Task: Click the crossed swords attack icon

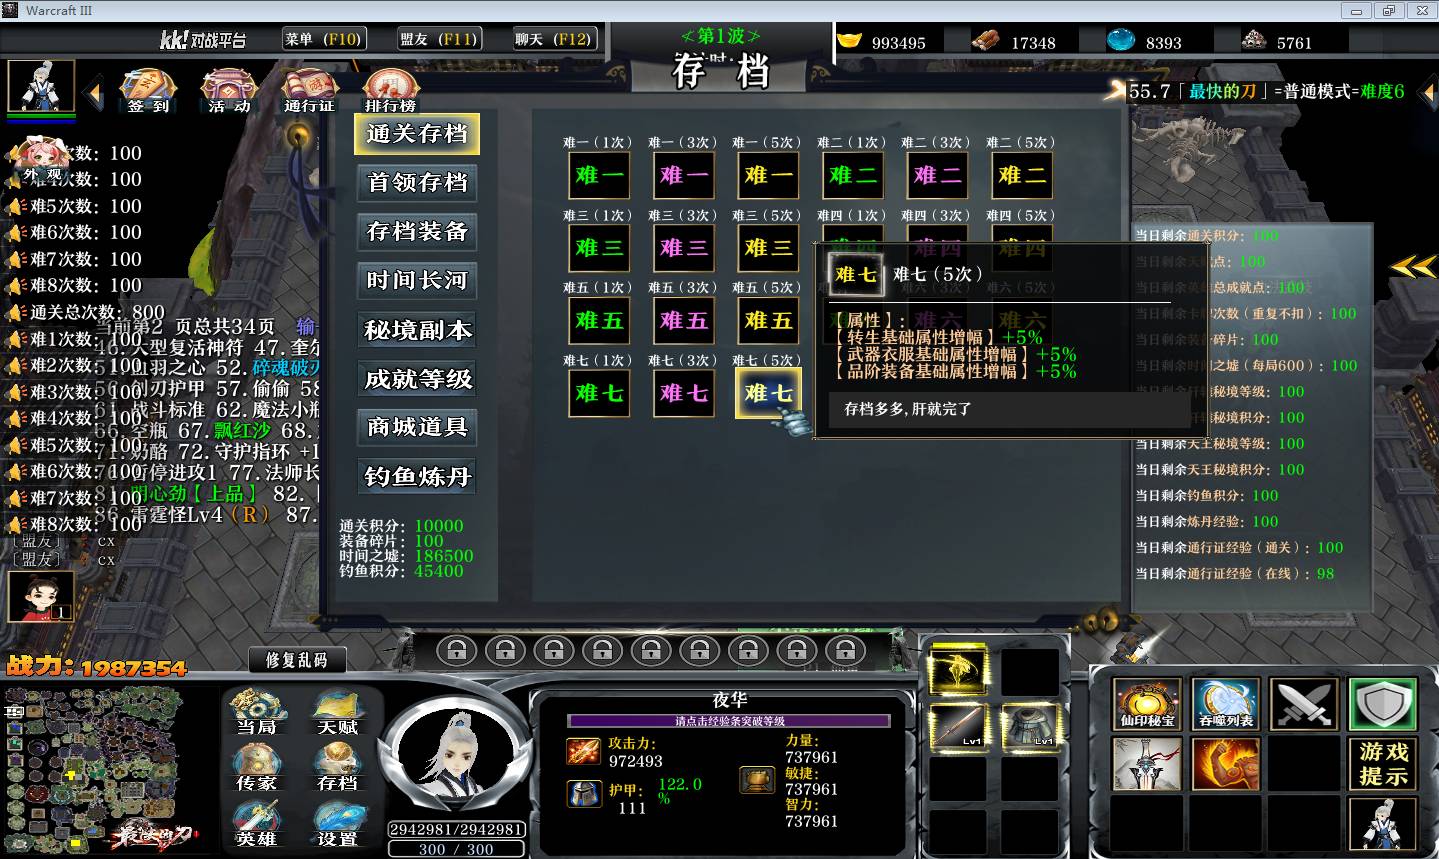Action: point(1305,704)
